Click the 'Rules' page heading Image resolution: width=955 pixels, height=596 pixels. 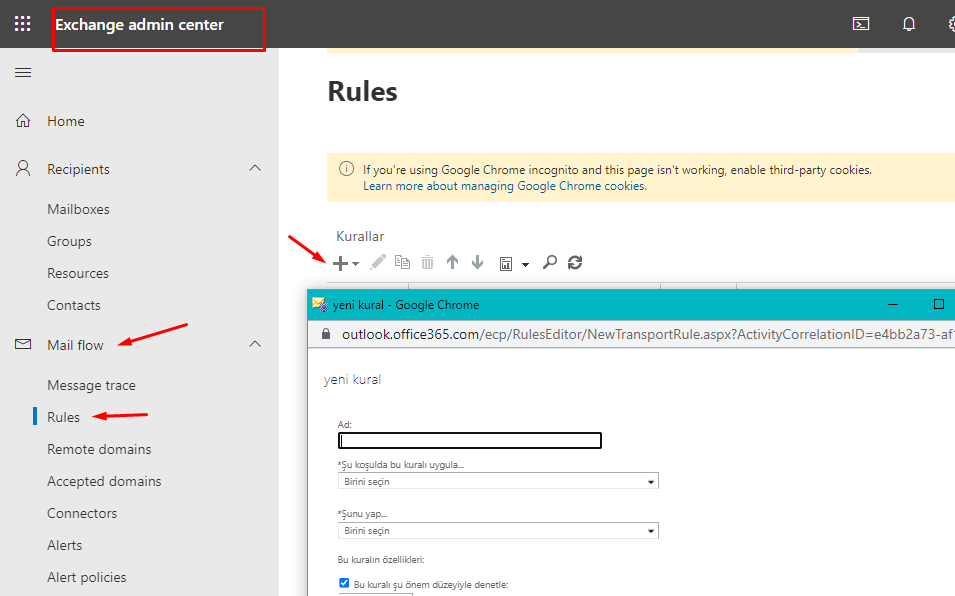(362, 91)
